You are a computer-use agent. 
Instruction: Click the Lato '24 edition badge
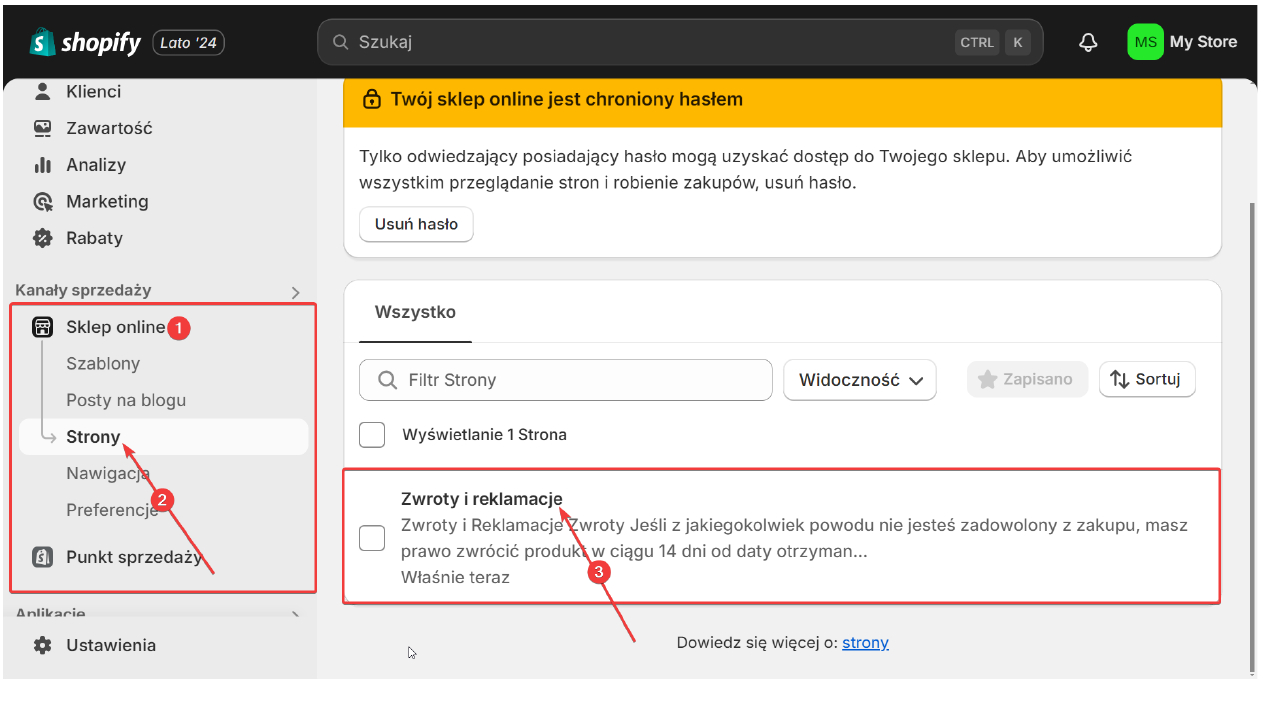(189, 43)
